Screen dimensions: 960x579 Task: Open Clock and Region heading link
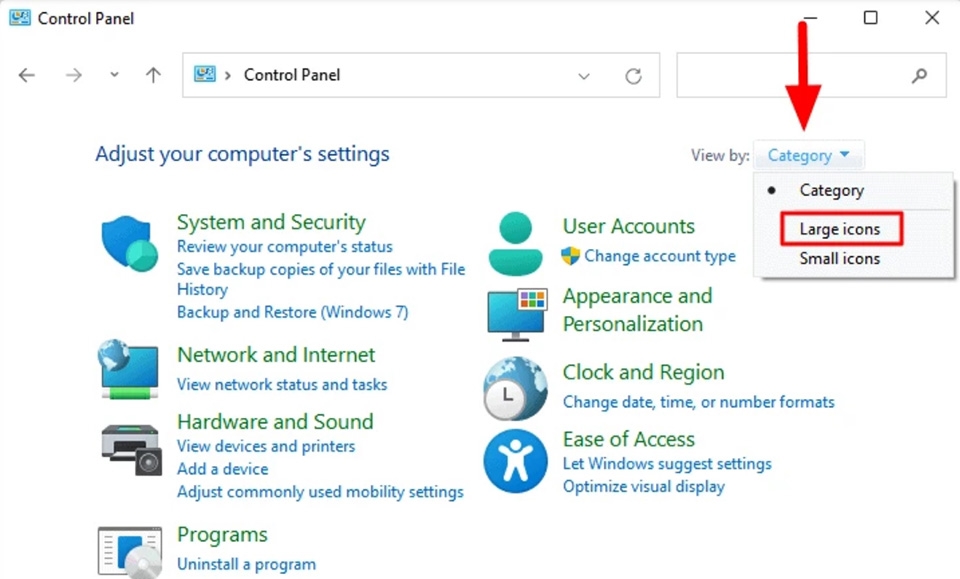pos(643,372)
